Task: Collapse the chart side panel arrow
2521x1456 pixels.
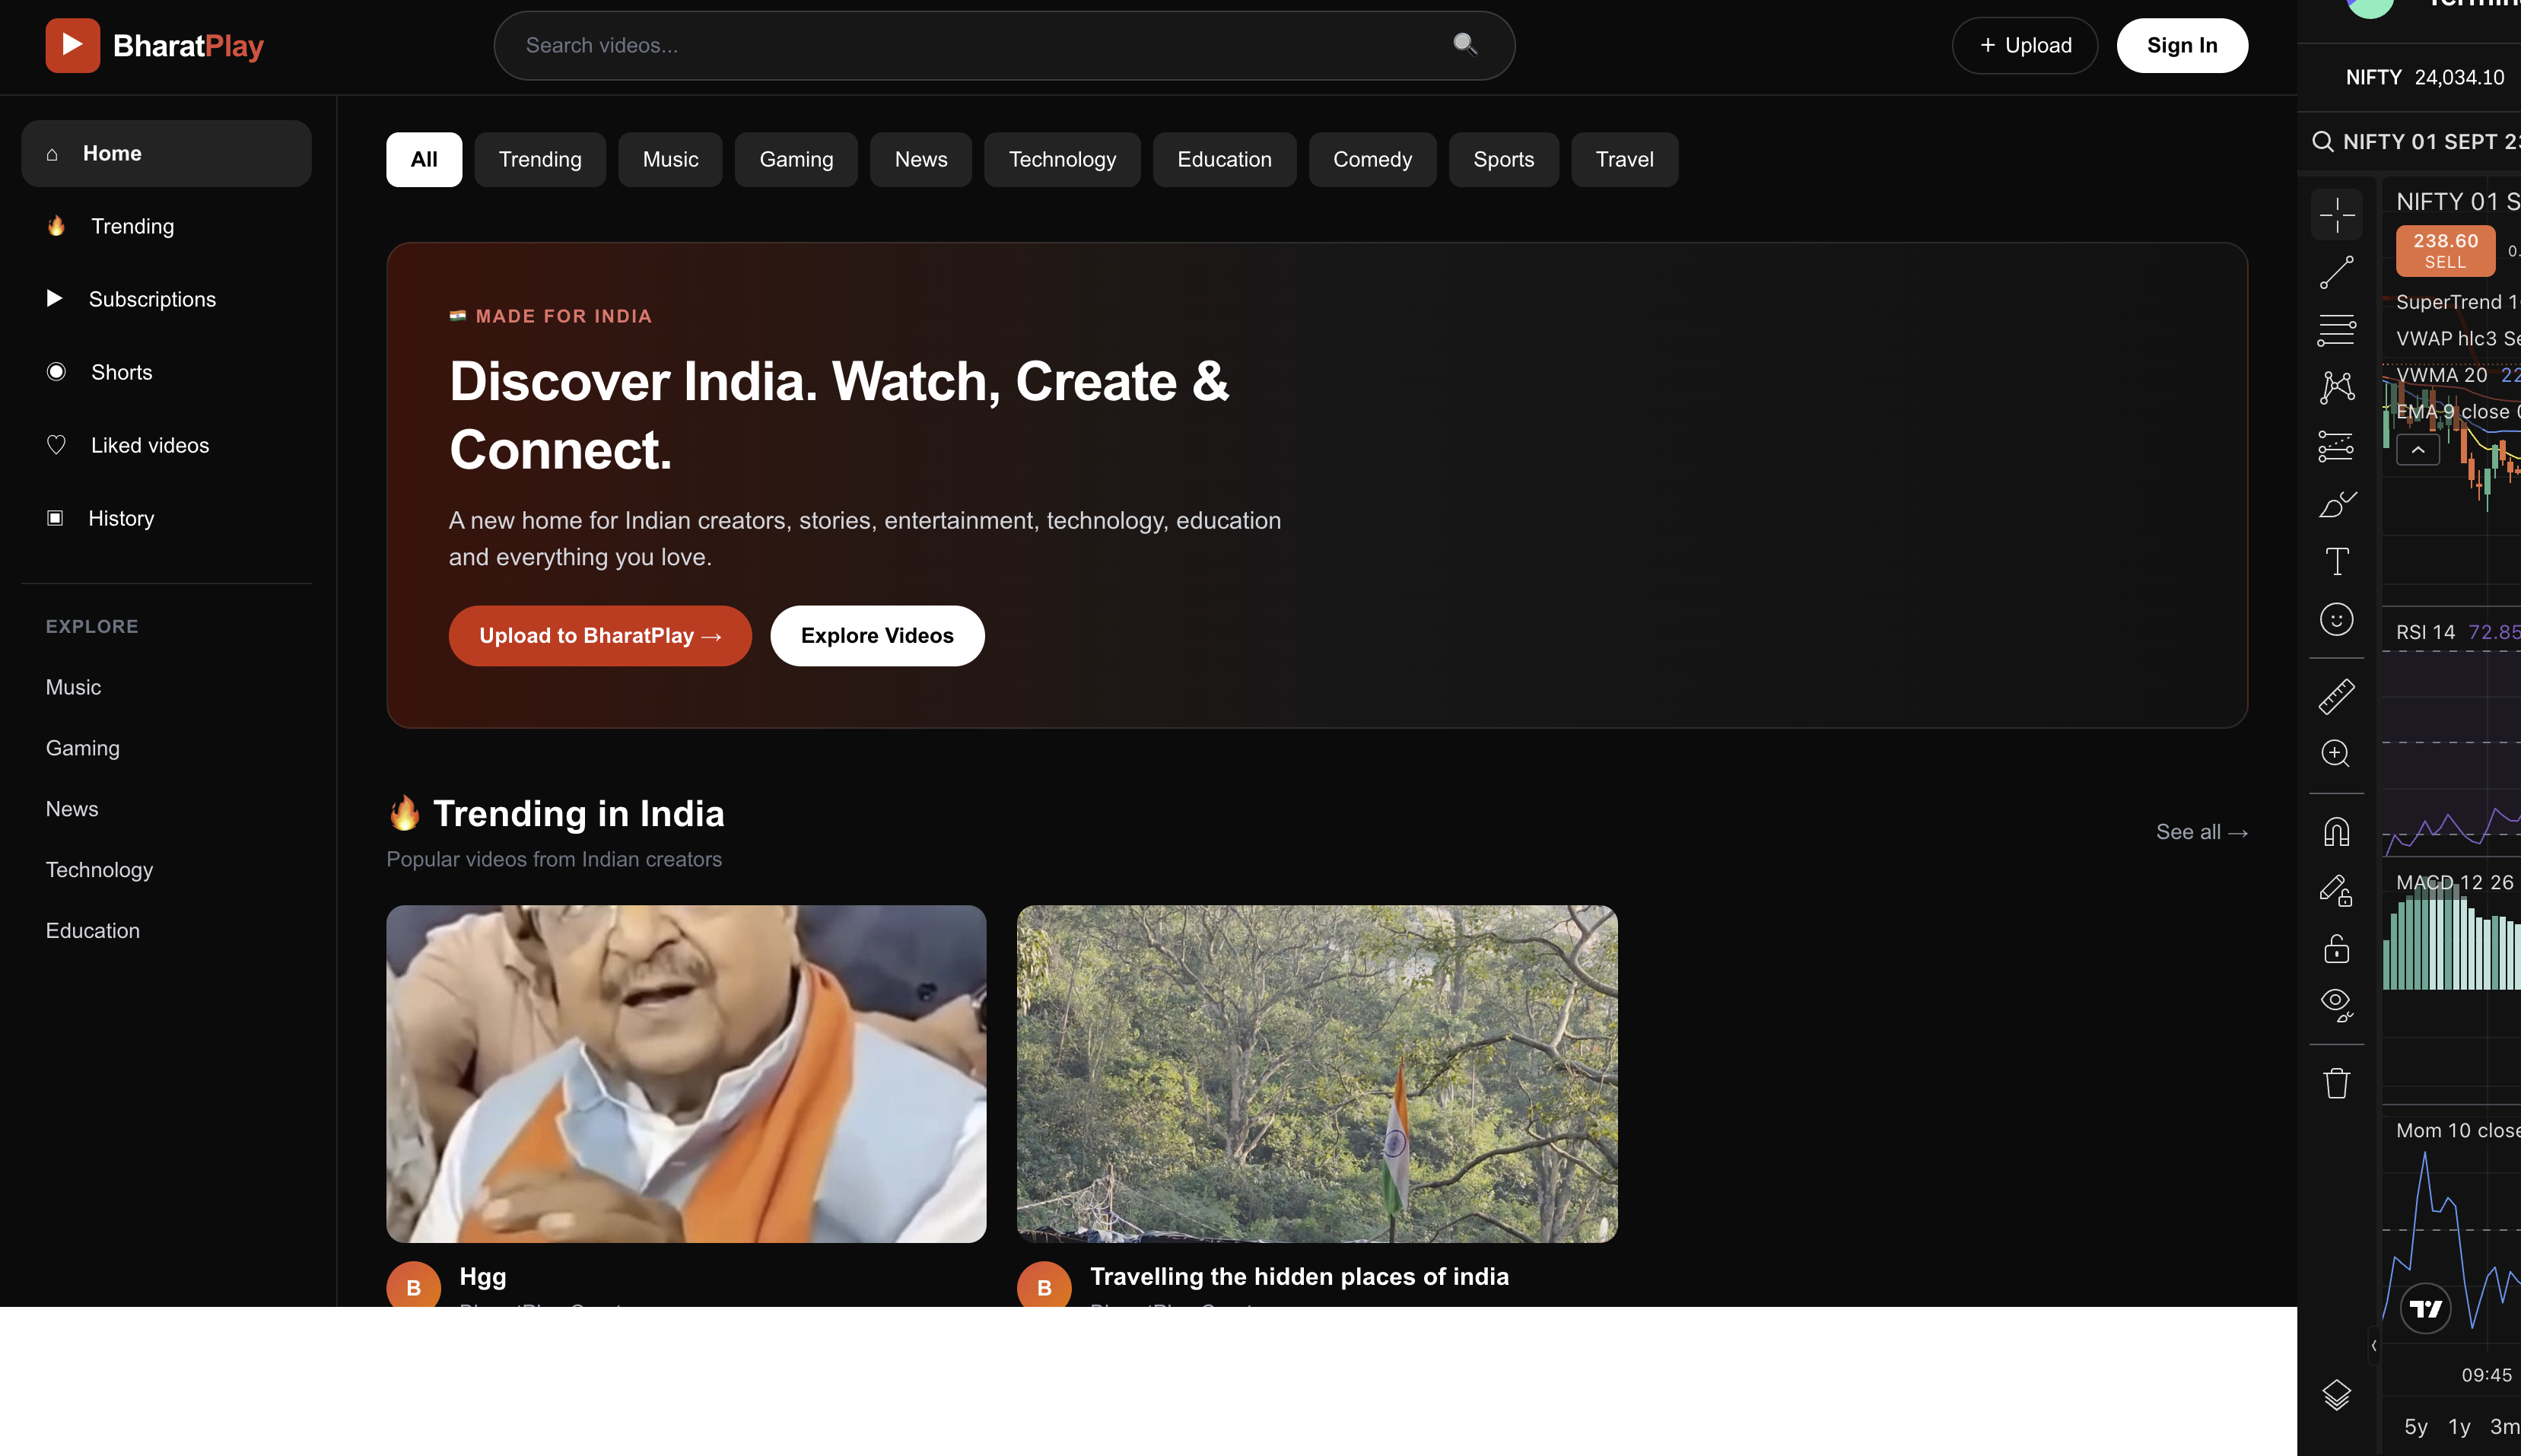Action: tap(2374, 1345)
